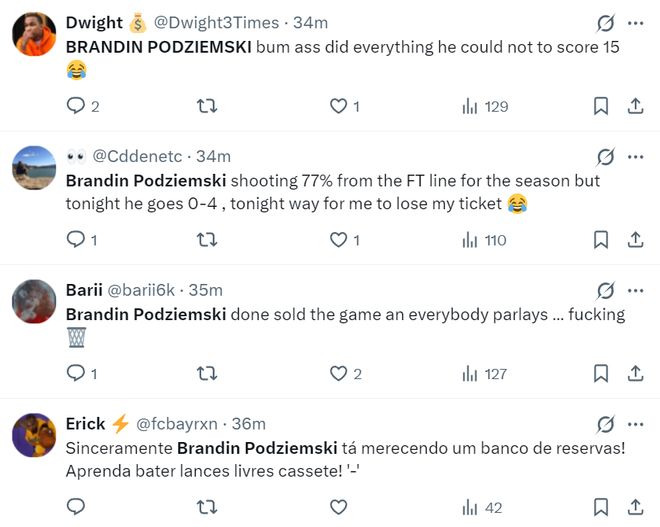
Task: Reply to Dwight's tweet
Action: [x=76, y=106]
